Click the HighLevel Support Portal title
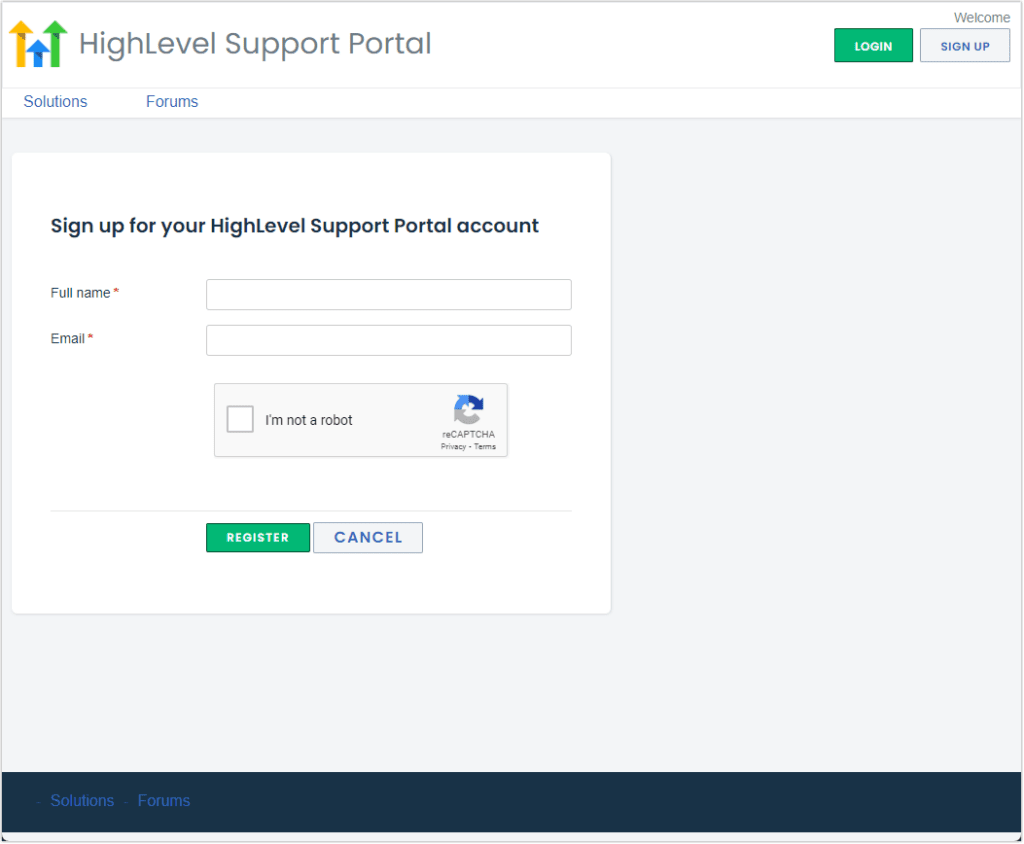Screen dimensions: 1024x844 click(255, 44)
